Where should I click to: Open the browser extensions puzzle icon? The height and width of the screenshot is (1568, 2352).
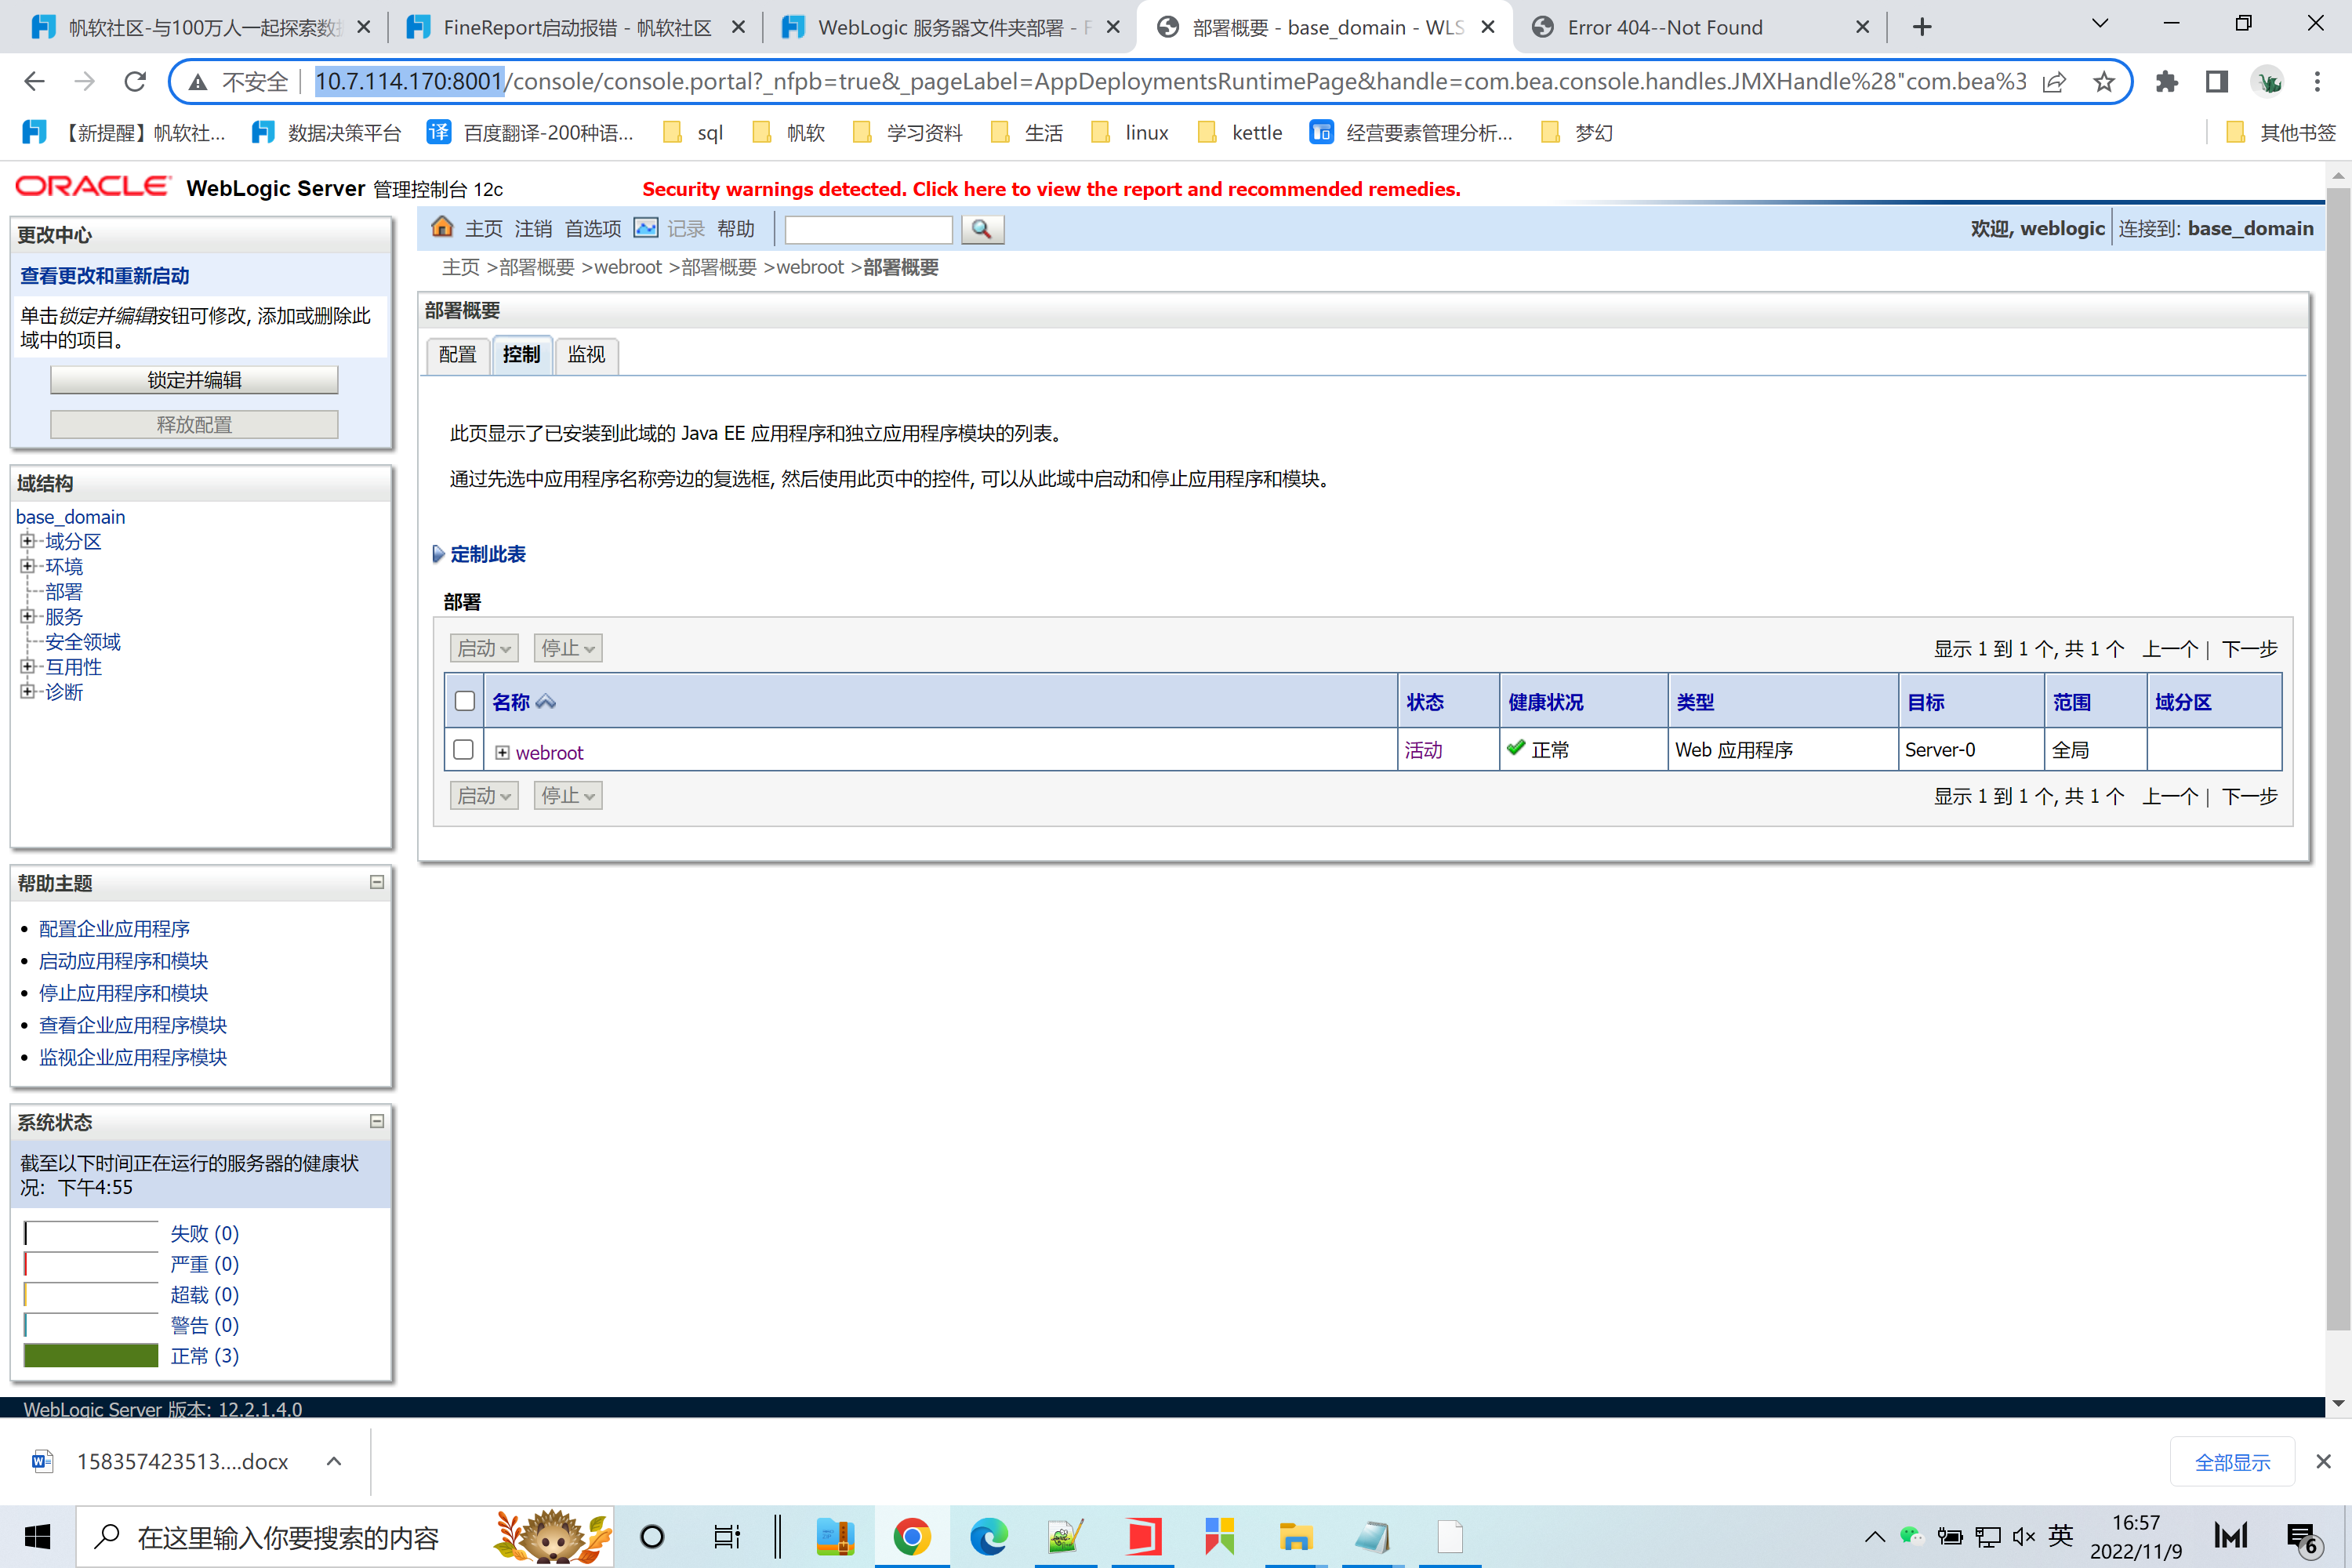pyautogui.click(x=2167, y=82)
